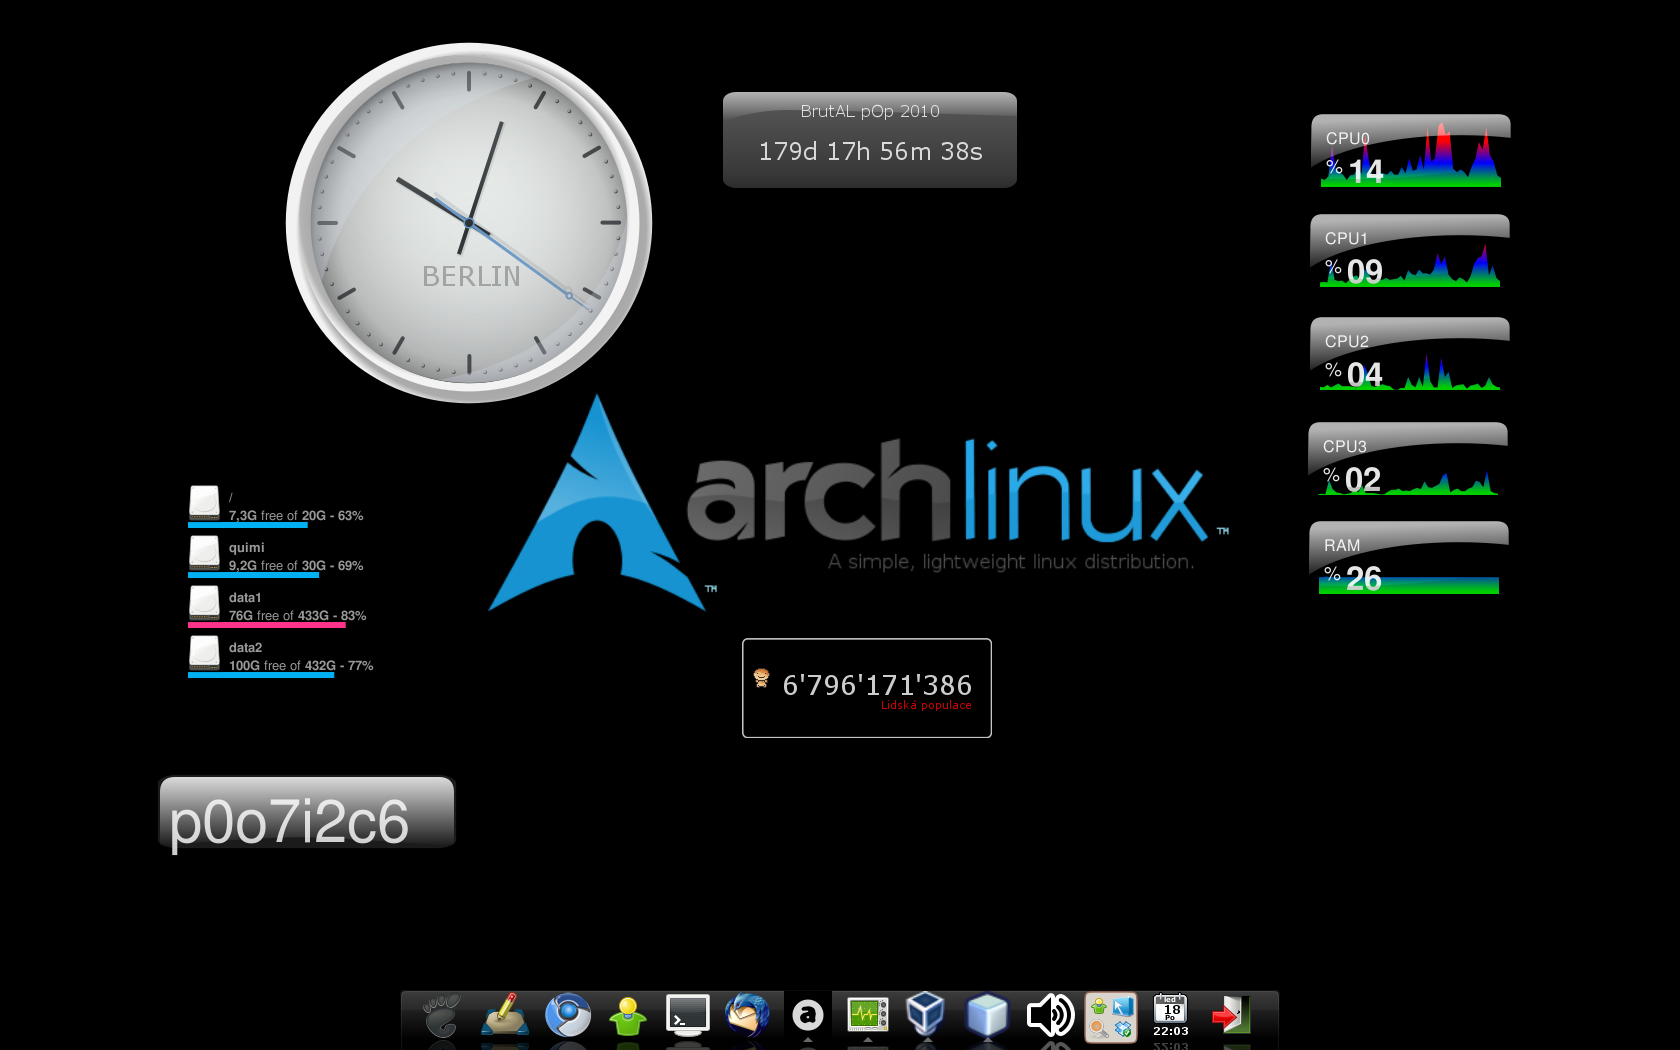Screen dimensions: 1680x1050
Task: Click the '100G free of 432G - 77%' text
Action: (301, 666)
